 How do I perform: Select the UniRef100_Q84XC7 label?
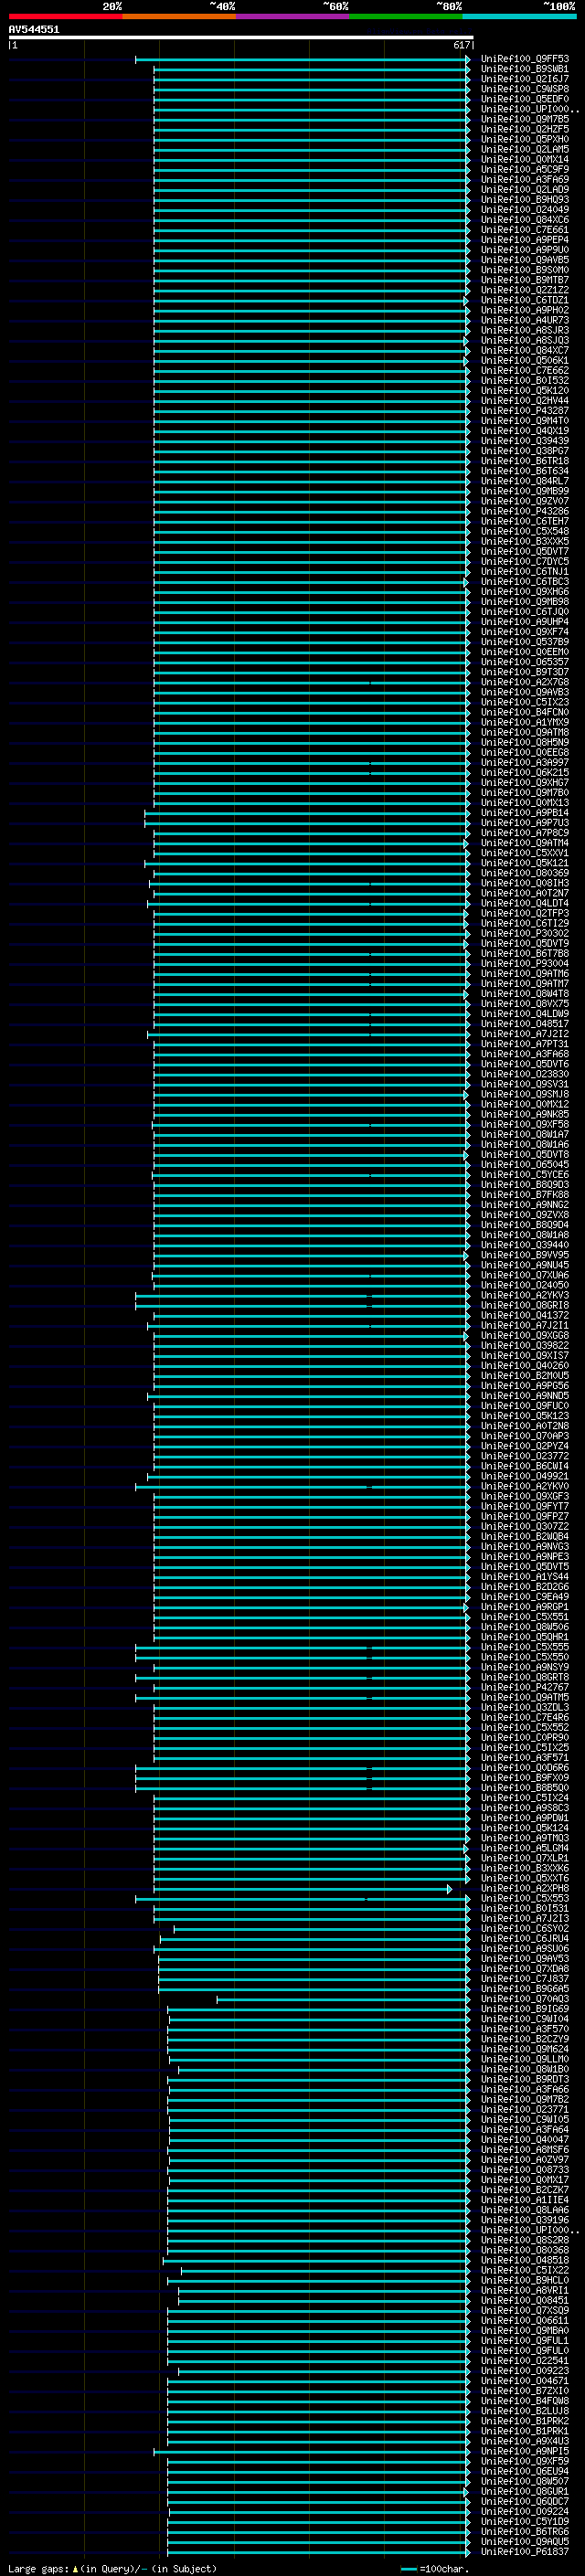pyautogui.click(x=525, y=350)
